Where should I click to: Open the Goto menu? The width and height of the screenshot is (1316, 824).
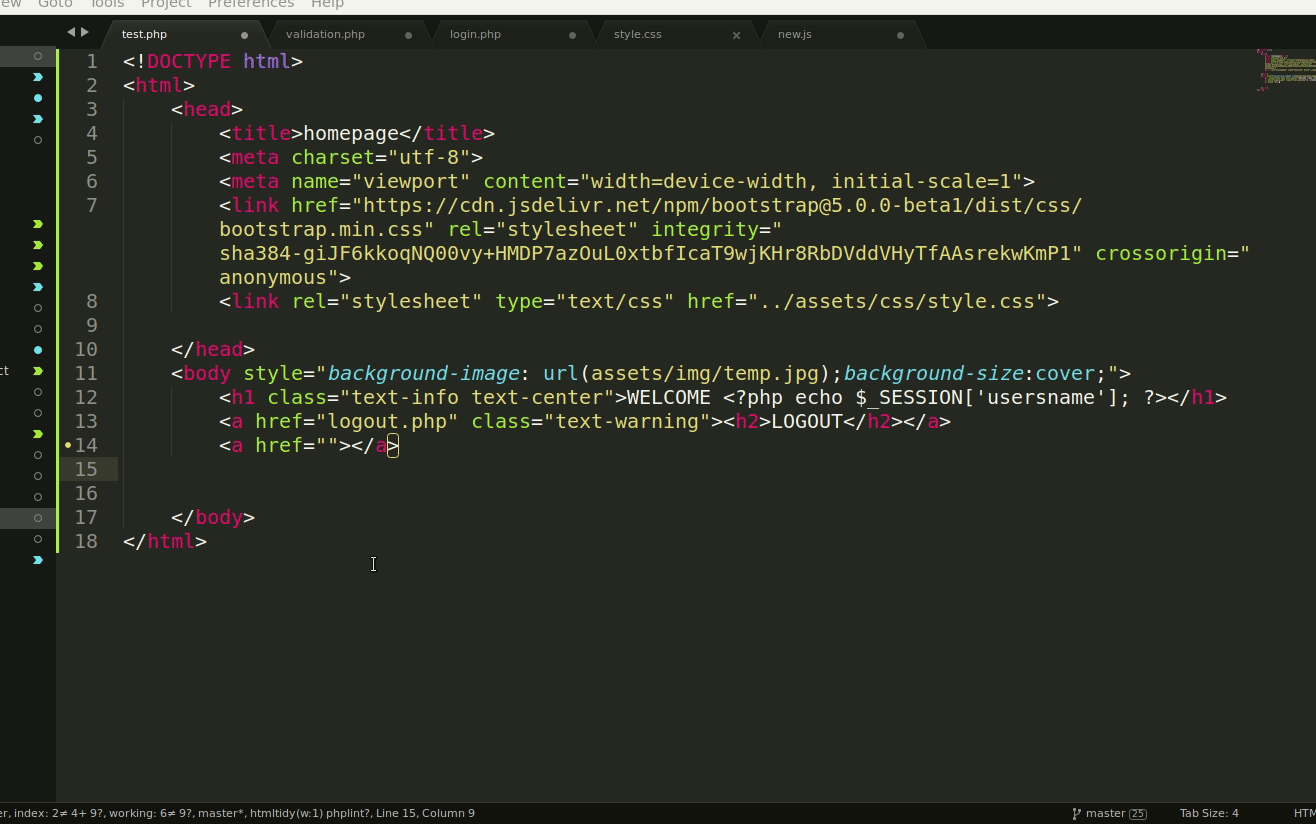click(x=55, y=4)
